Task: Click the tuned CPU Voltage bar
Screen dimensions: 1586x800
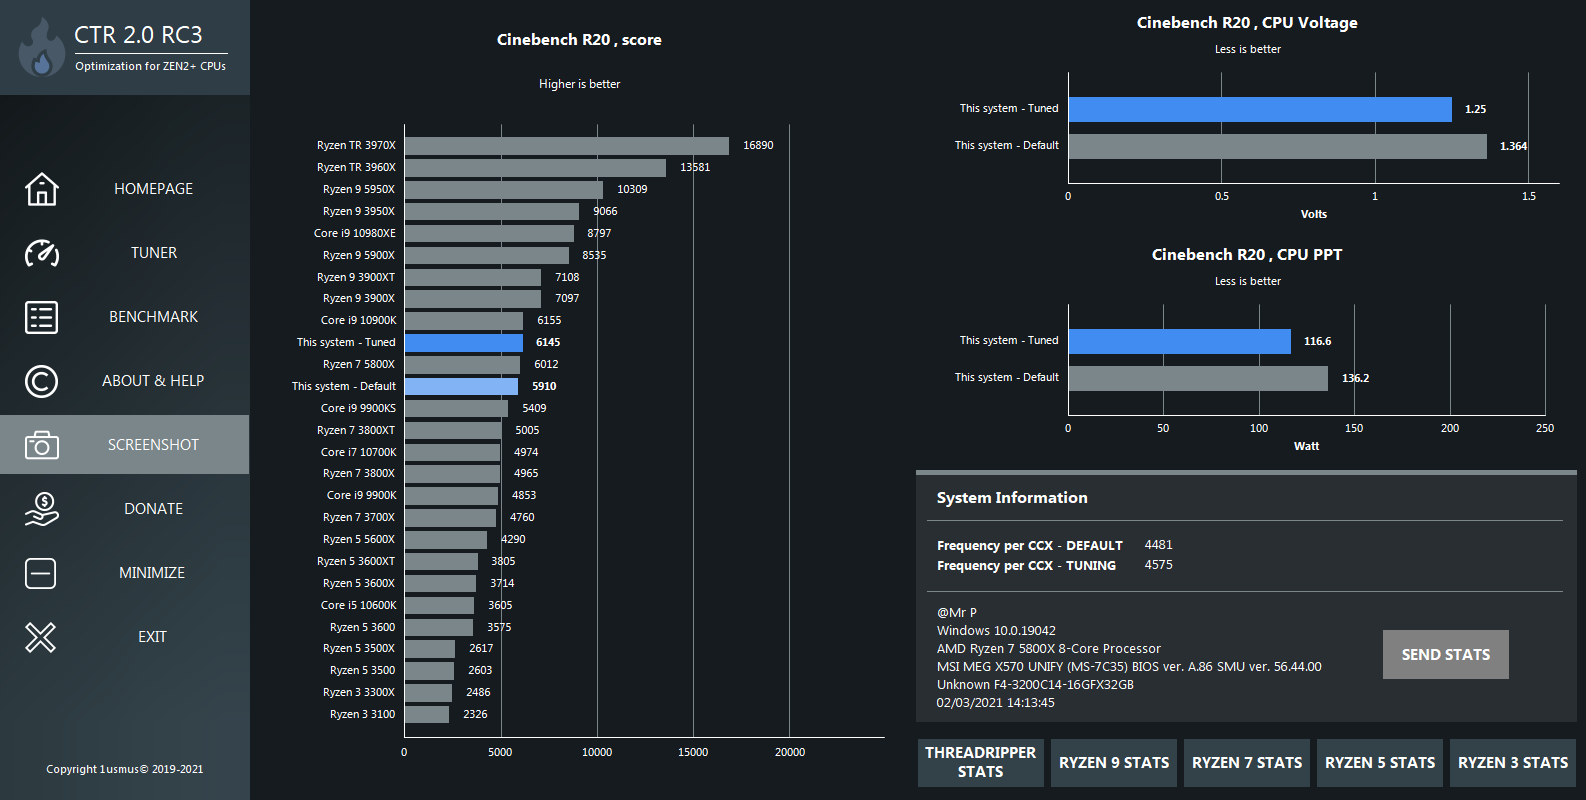Action: point(1260,109)
